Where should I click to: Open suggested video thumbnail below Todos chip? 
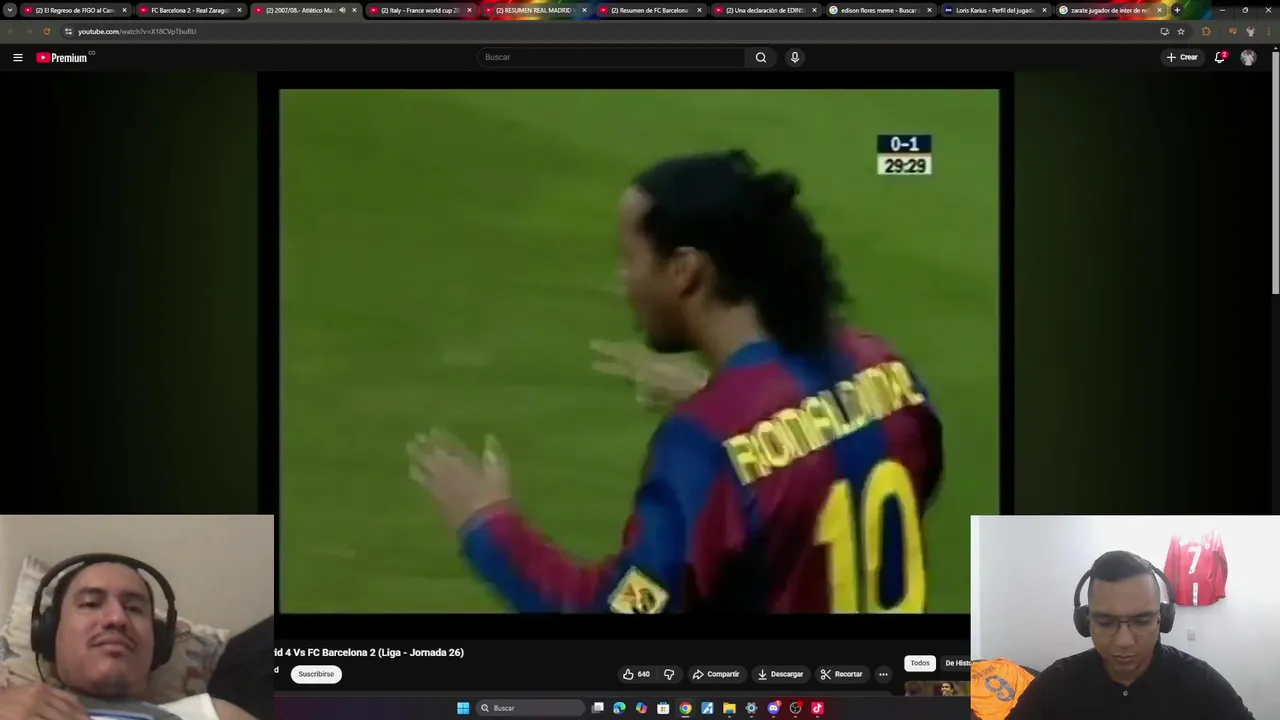pyautogui.click(x=937, y=688)
